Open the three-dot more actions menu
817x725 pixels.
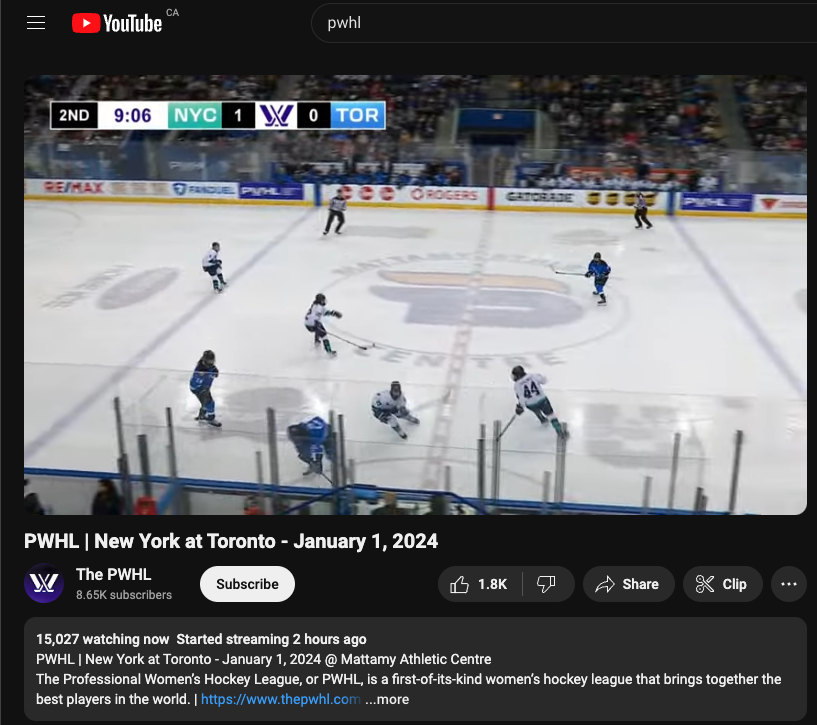[x=789, y=584]
